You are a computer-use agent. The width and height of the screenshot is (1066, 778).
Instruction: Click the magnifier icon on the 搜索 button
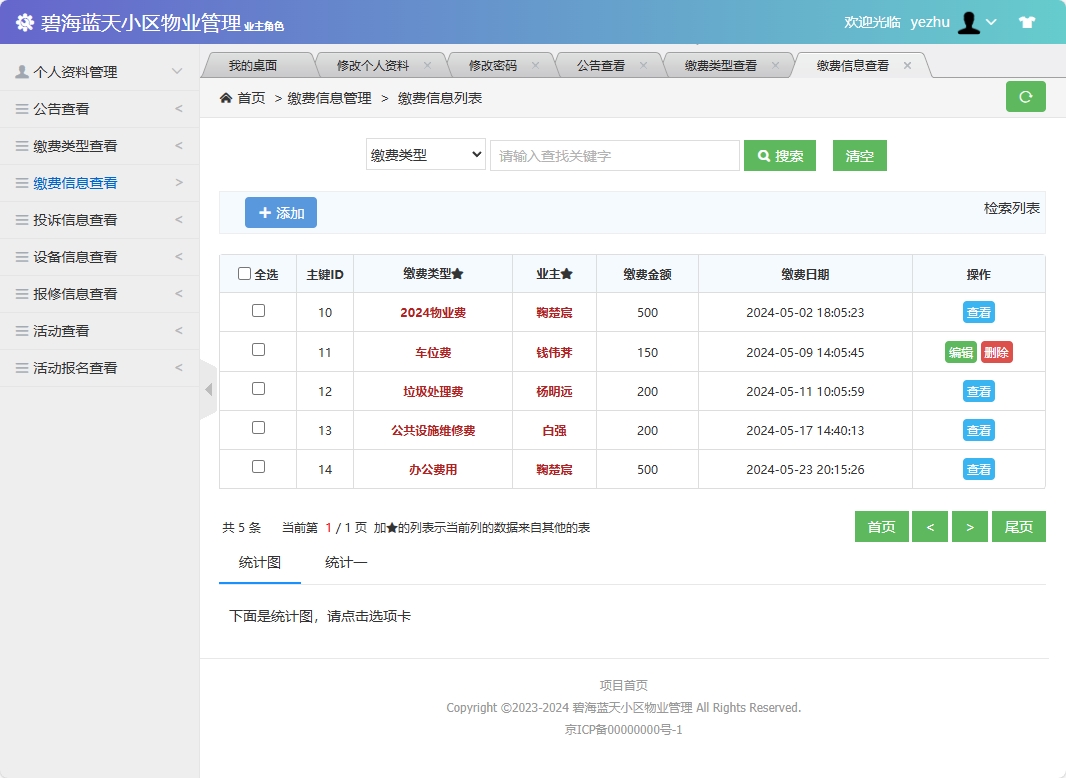pos(763,155)
